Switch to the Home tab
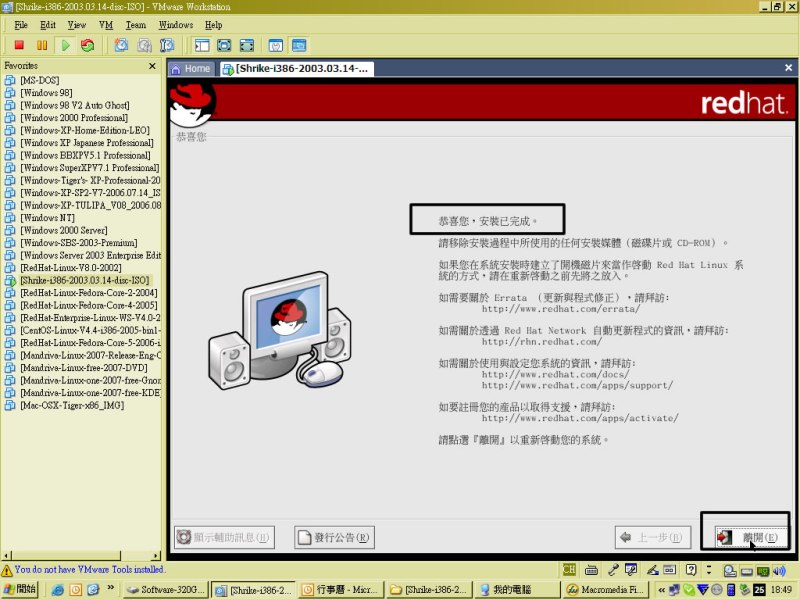The width and height of the screenshot is (800, 600). click(192, 69)
